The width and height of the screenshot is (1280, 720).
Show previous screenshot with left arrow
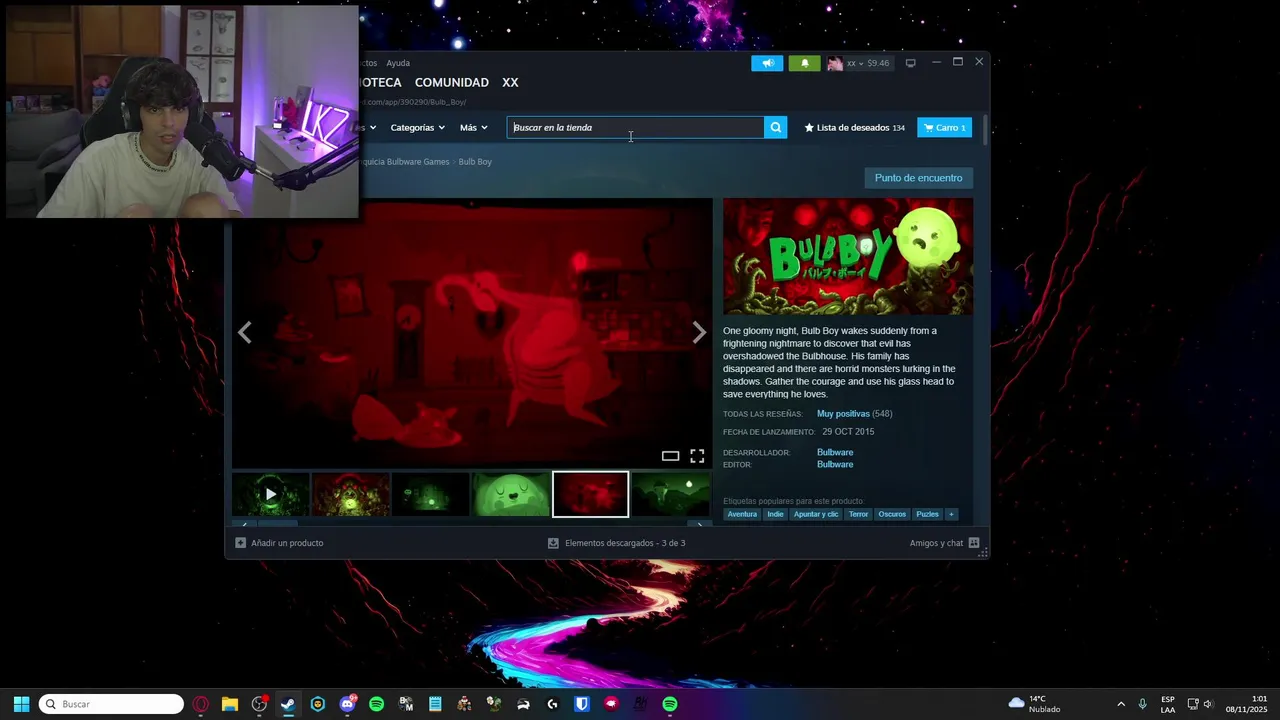point(245,333)
